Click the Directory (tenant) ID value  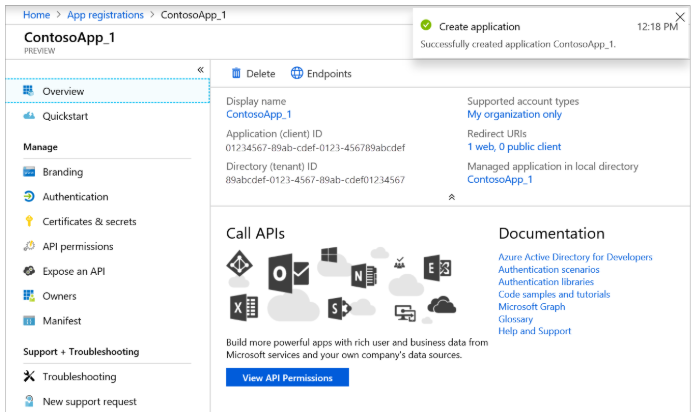point(315,180)
